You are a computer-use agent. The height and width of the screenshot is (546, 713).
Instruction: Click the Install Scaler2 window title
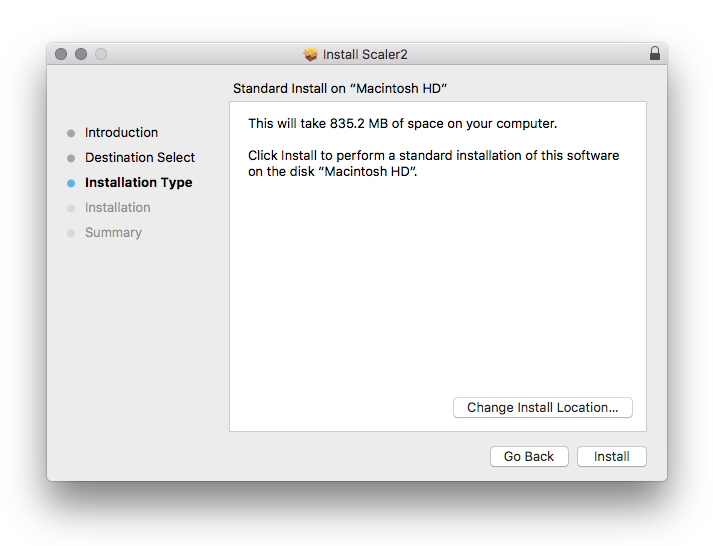(x=365, y=55)
